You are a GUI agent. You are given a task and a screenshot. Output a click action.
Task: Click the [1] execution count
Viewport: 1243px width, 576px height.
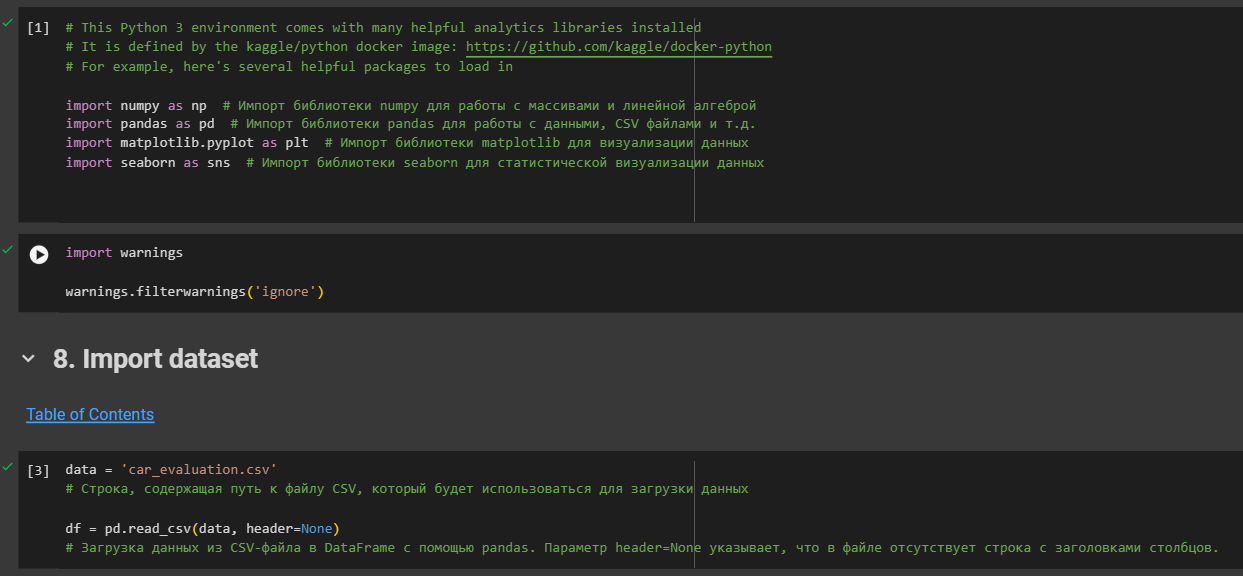[x=39, y=28]
